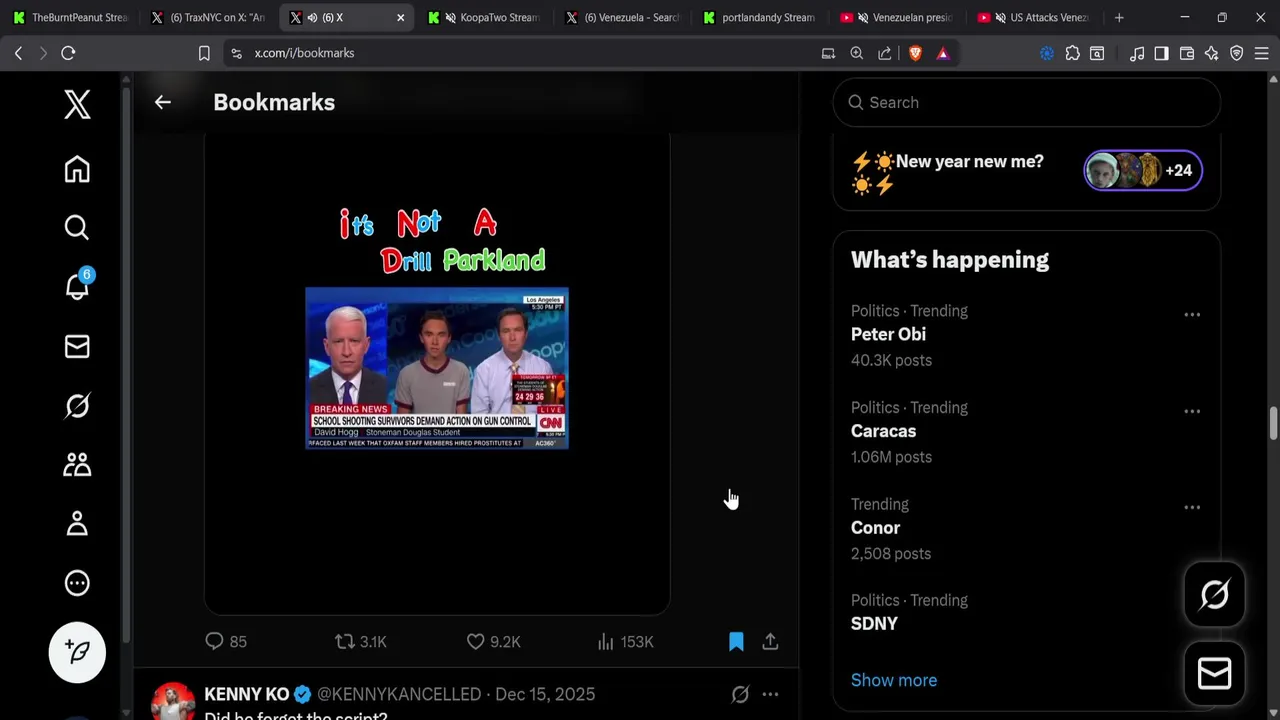This screenshot has height=720, width=1280.
Task: Zoom control magnifier in address bar
Action: coord(857,53)
